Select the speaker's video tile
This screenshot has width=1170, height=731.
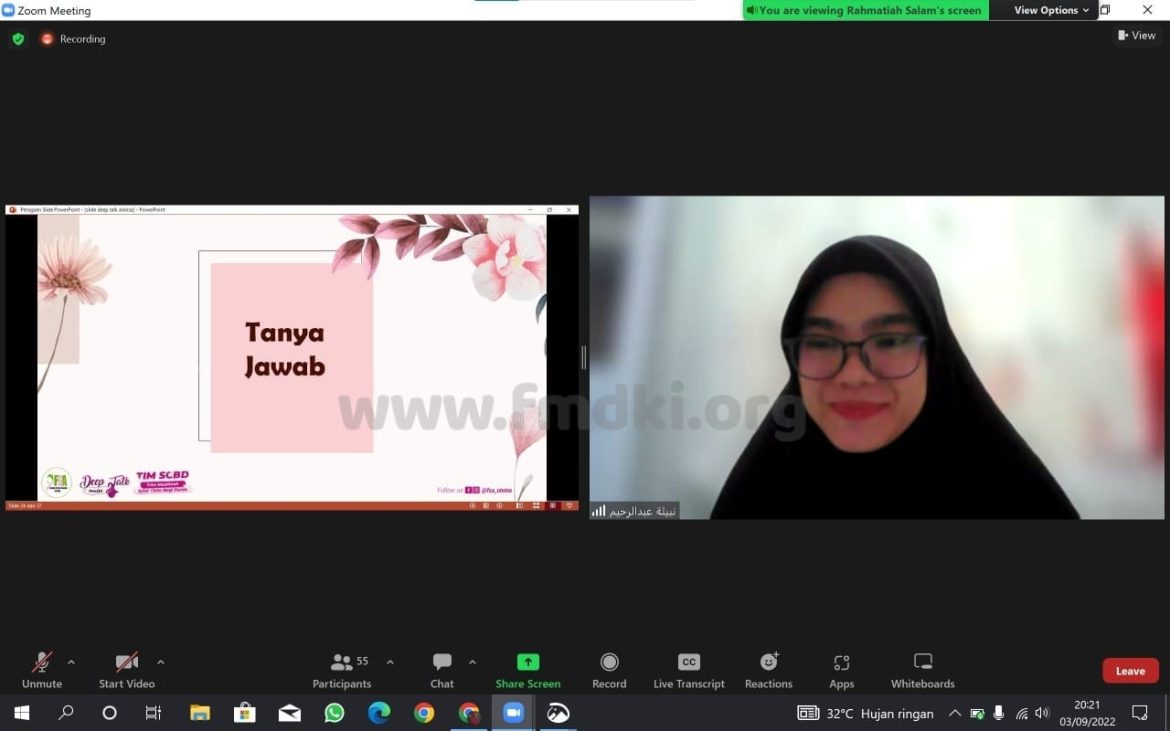coord(876,357)
